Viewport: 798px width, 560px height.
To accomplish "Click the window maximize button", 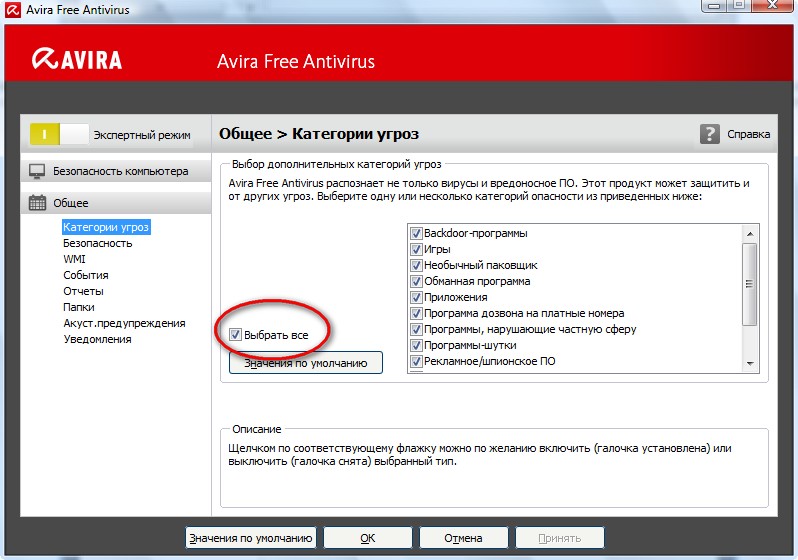I will coord(739,5).
